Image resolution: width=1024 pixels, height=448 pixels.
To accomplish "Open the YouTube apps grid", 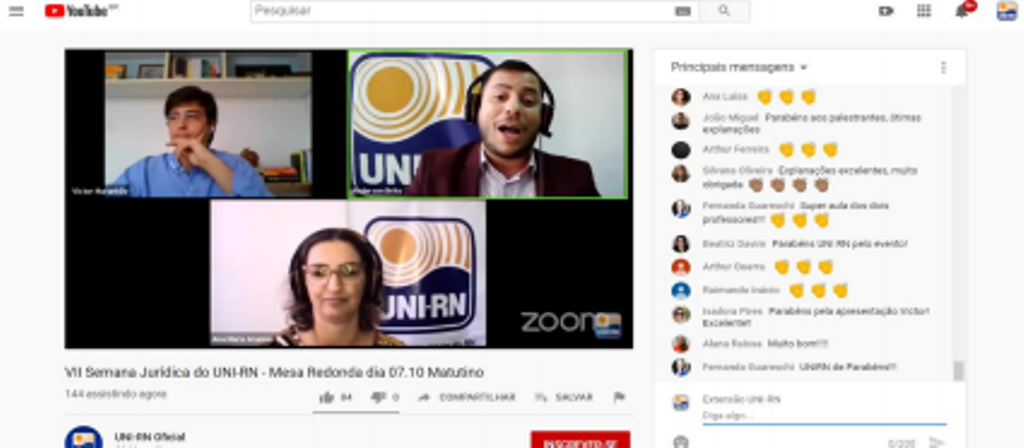I will (923, 11).
